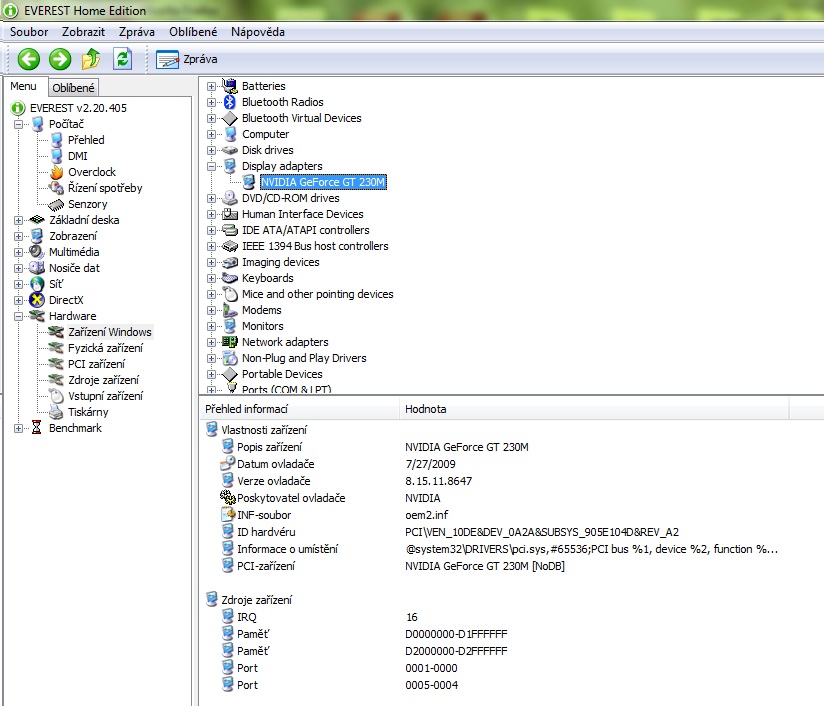Click the green Forward arrow toolbar button
Image resolution: width=824 pixels, height=706 pixels.
(60, 59)
